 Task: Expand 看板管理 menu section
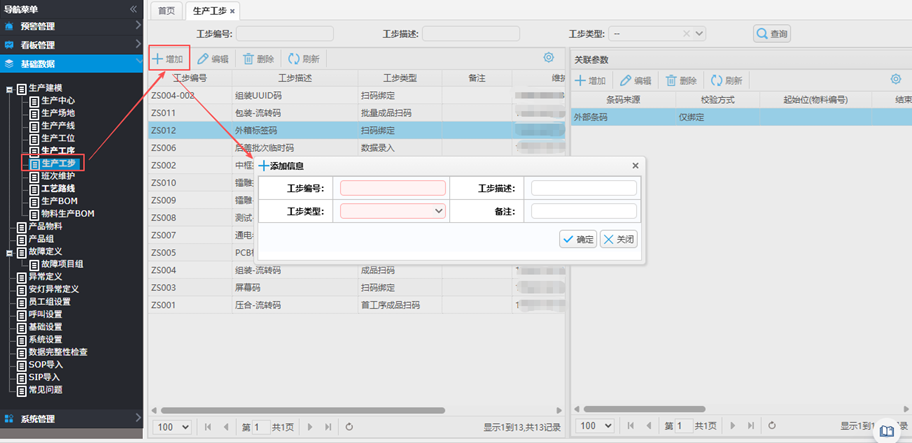[x=72, y=45]
